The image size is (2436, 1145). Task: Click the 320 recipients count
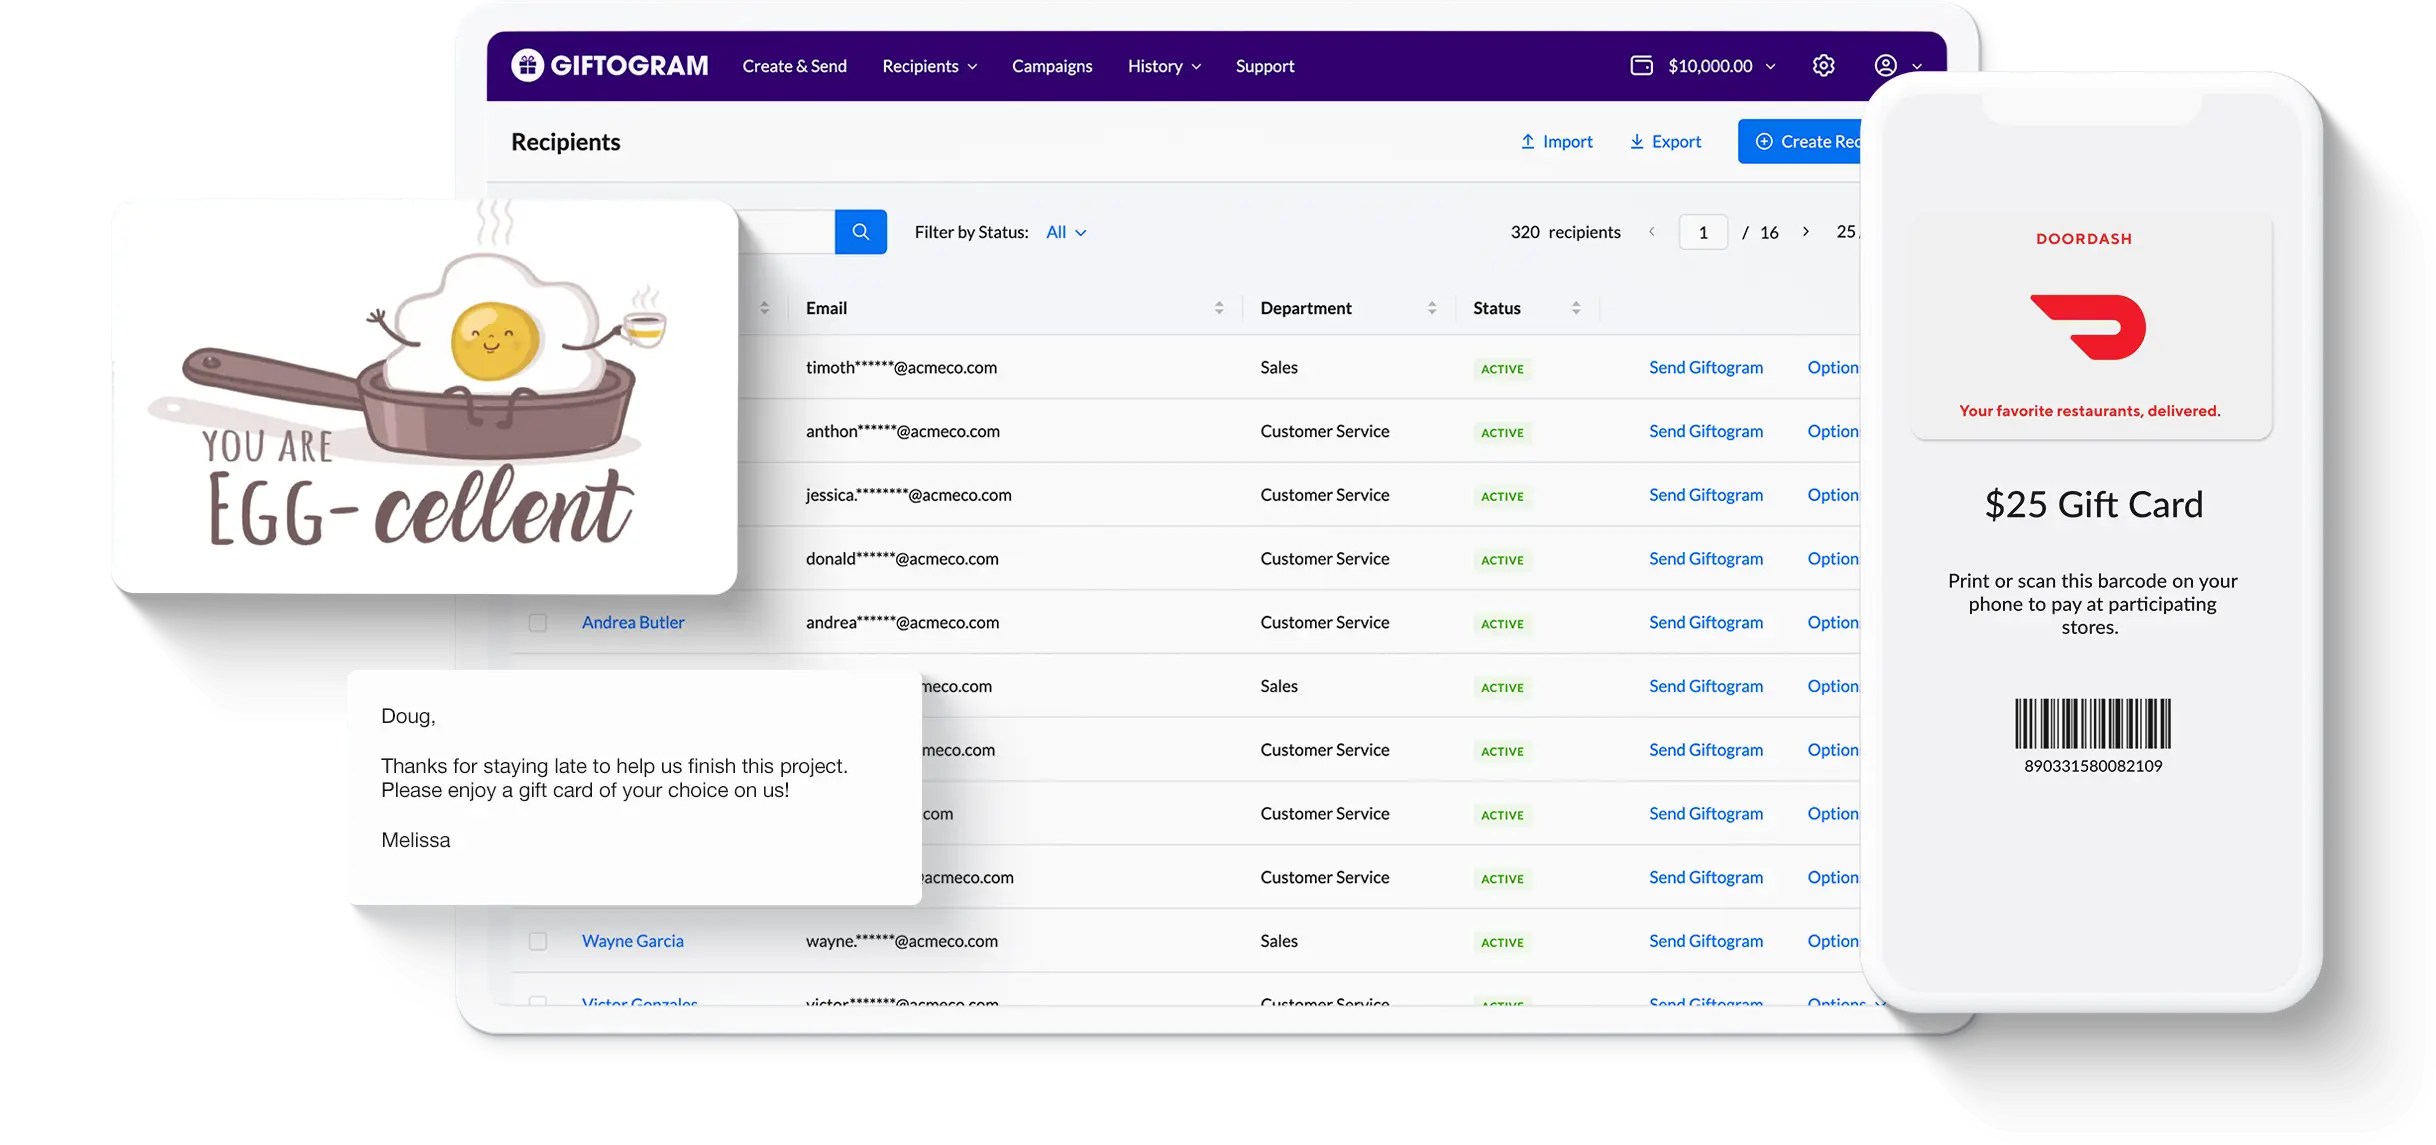(1565, 232)
